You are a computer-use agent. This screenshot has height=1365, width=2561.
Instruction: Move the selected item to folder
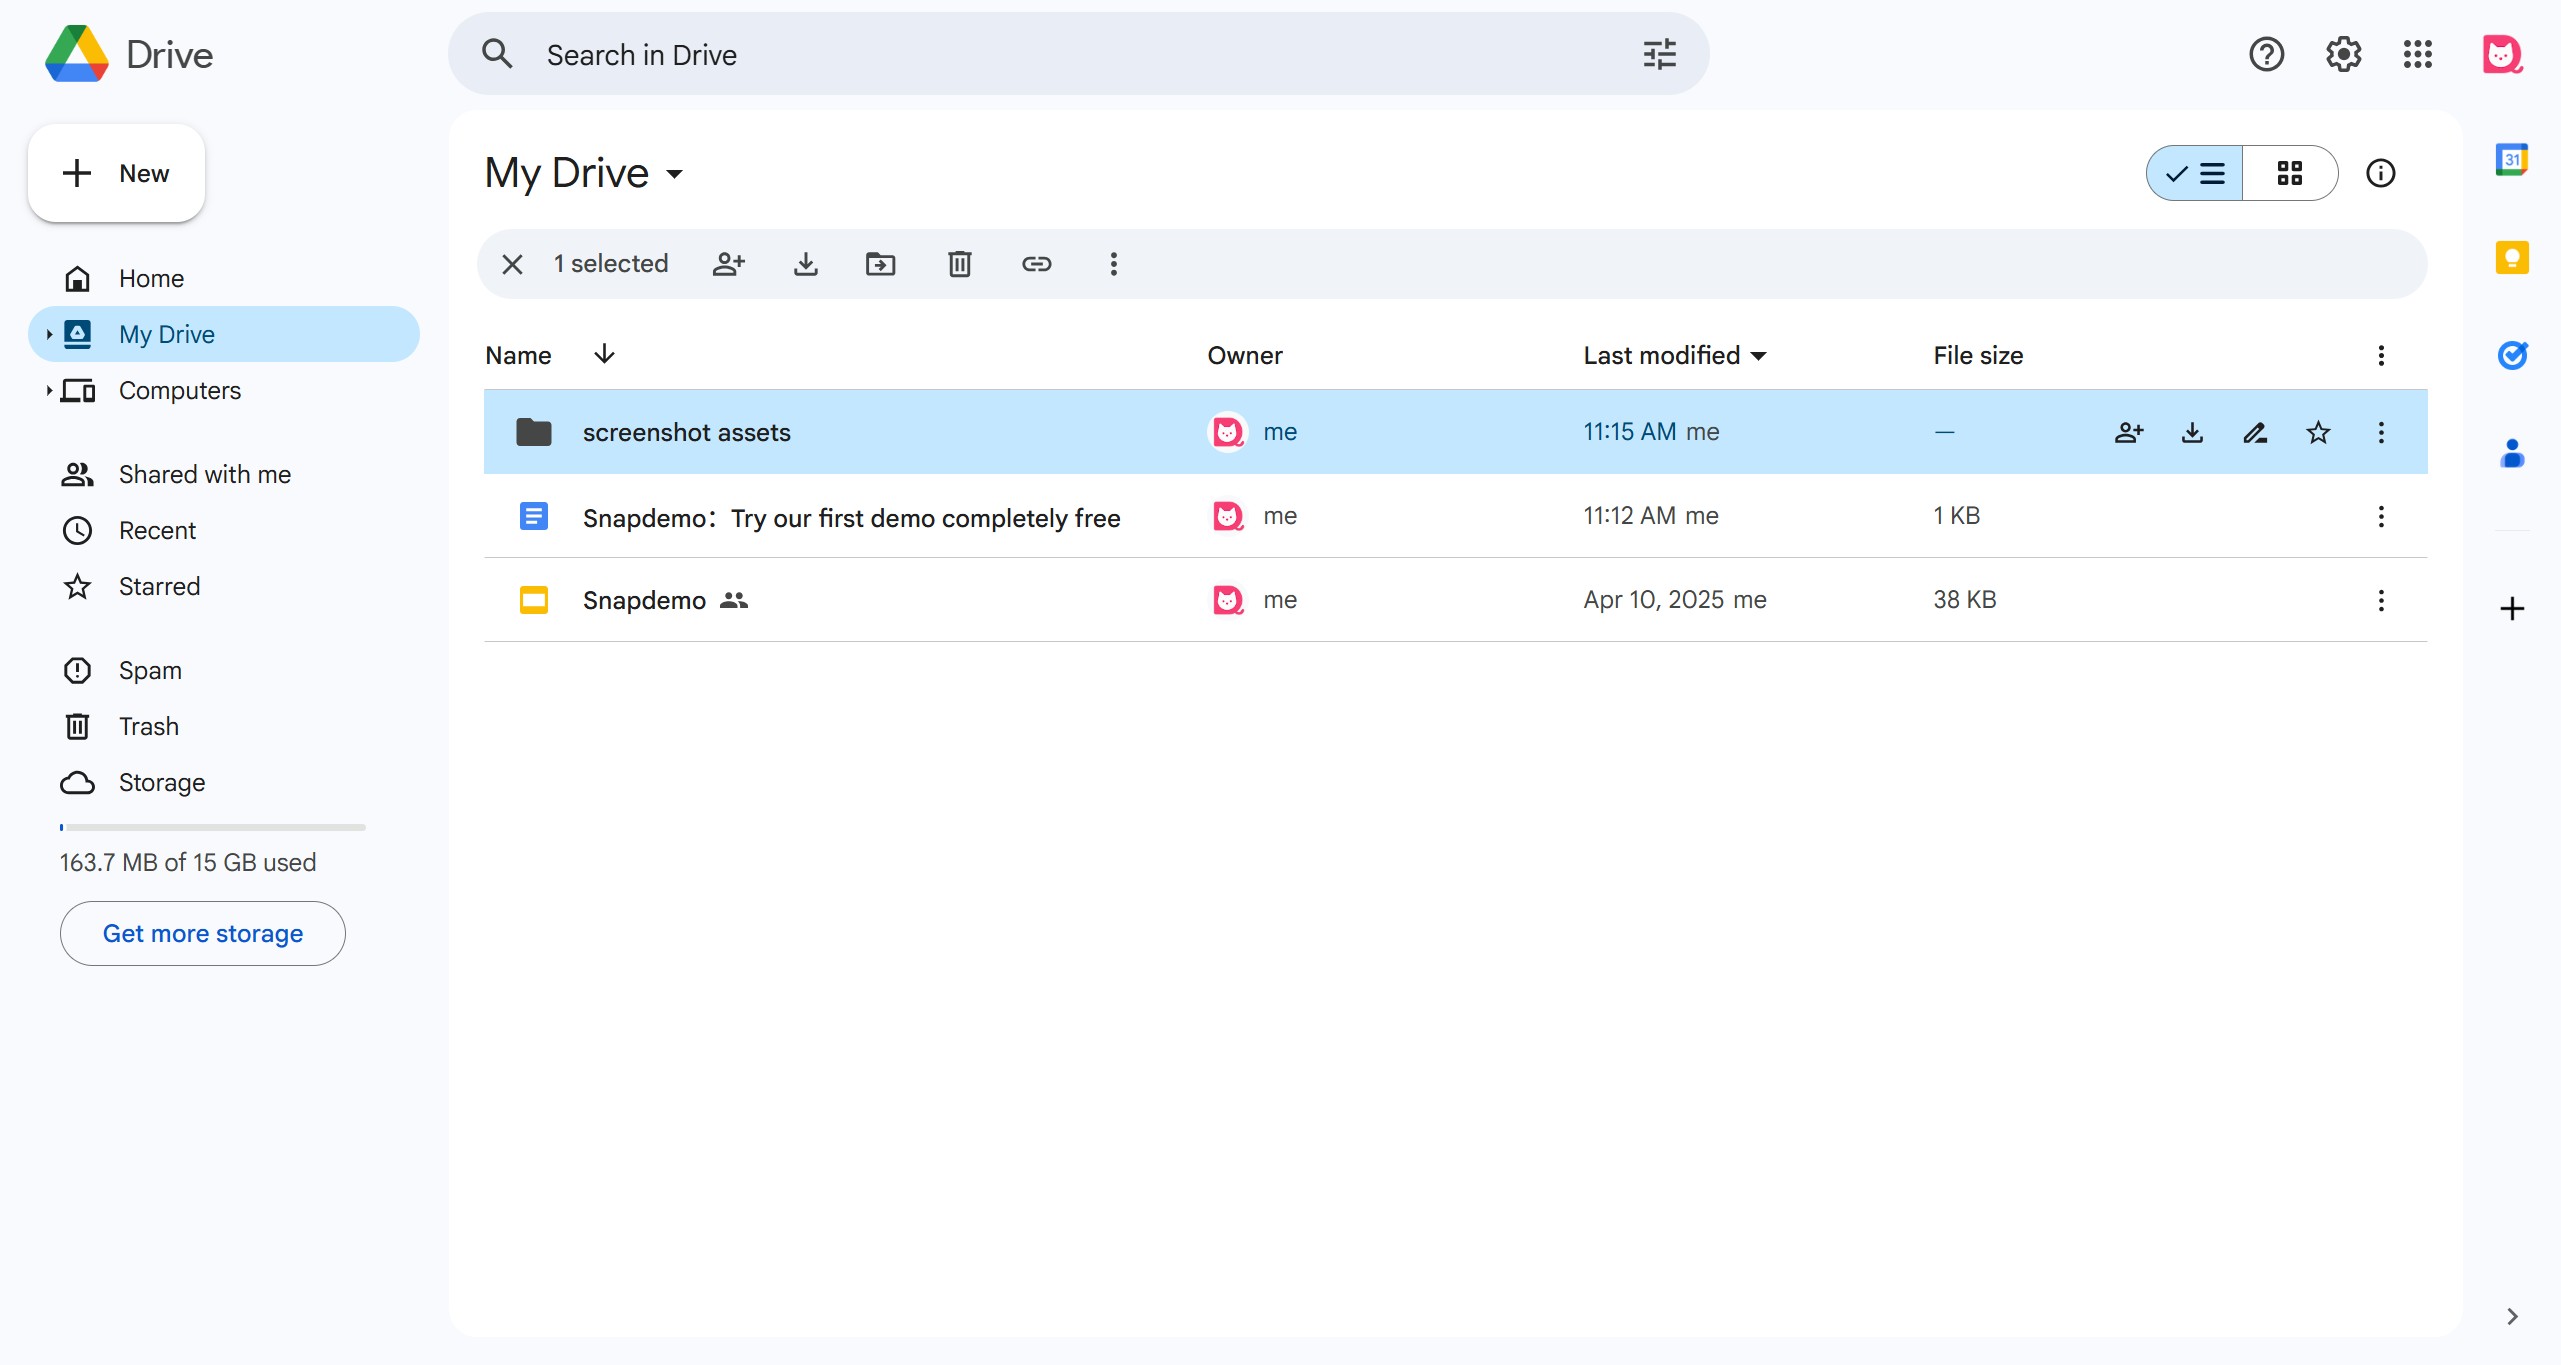(880, 264)
